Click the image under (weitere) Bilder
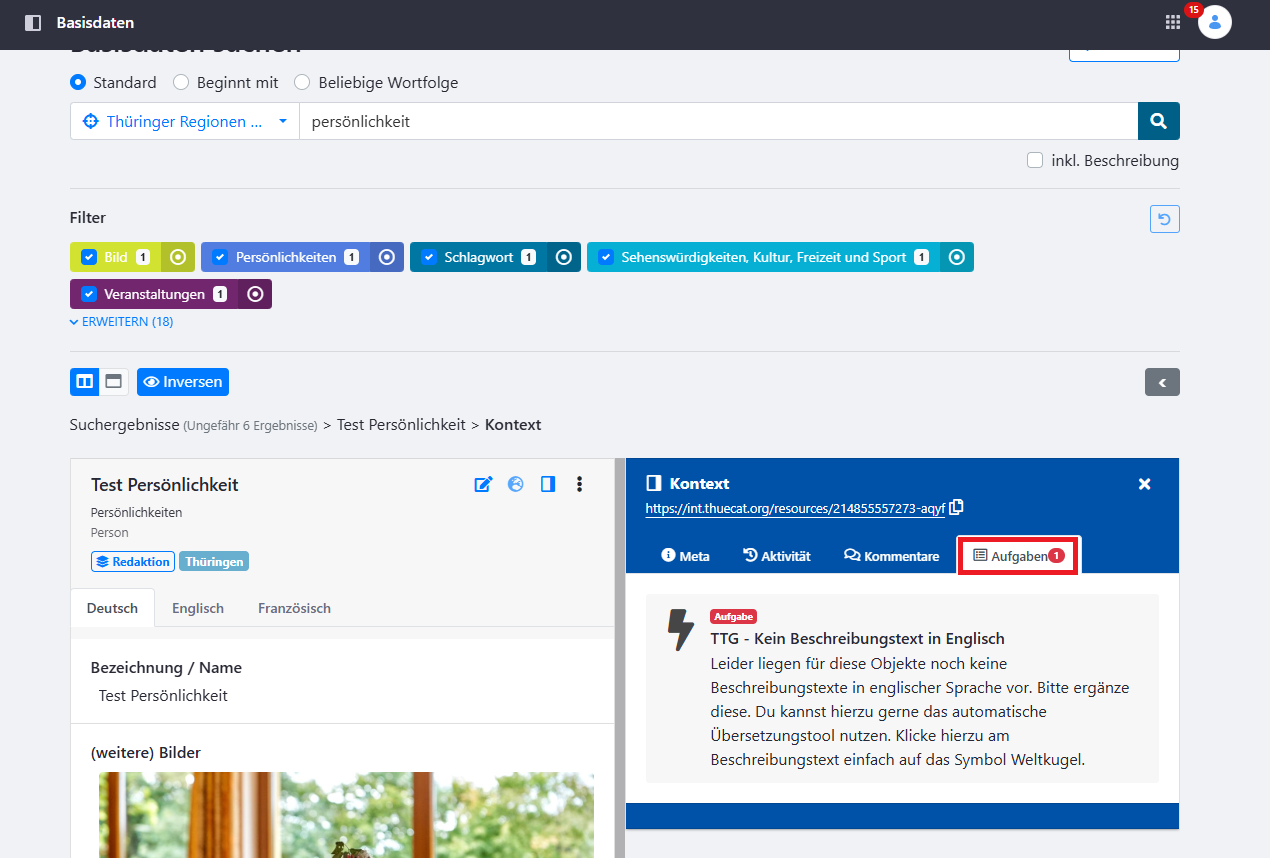Screen dimensions: 1270x858 [x=346, y=814]
